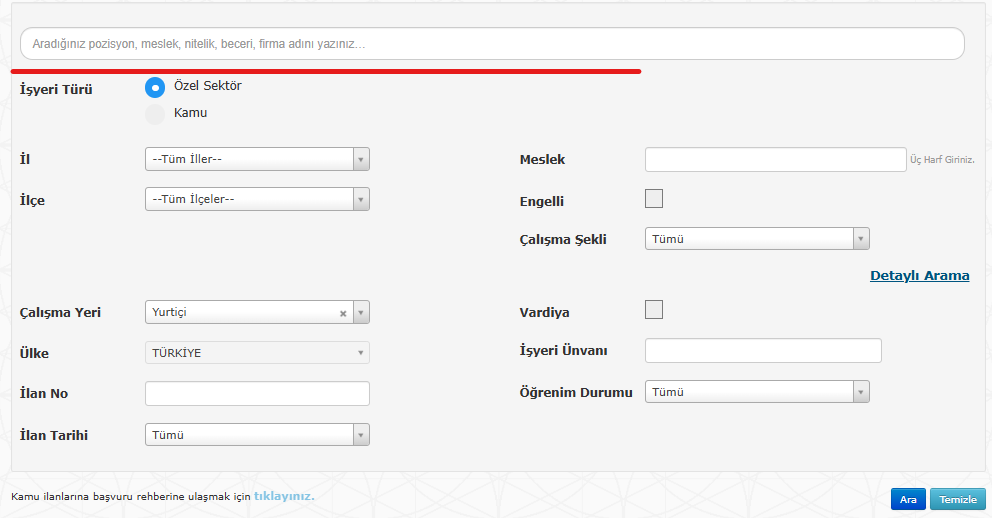
Task: Open the tıklayınız guide link
Action: coord(284,496)
